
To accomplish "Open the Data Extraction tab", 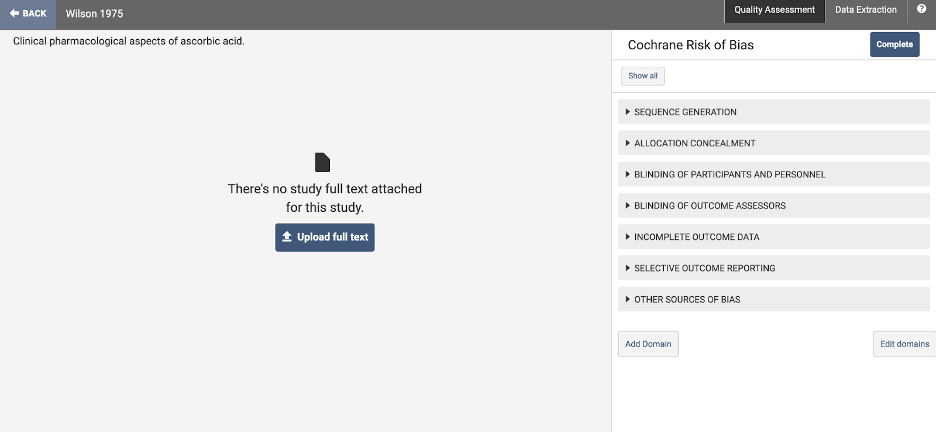I will (866, 10).
